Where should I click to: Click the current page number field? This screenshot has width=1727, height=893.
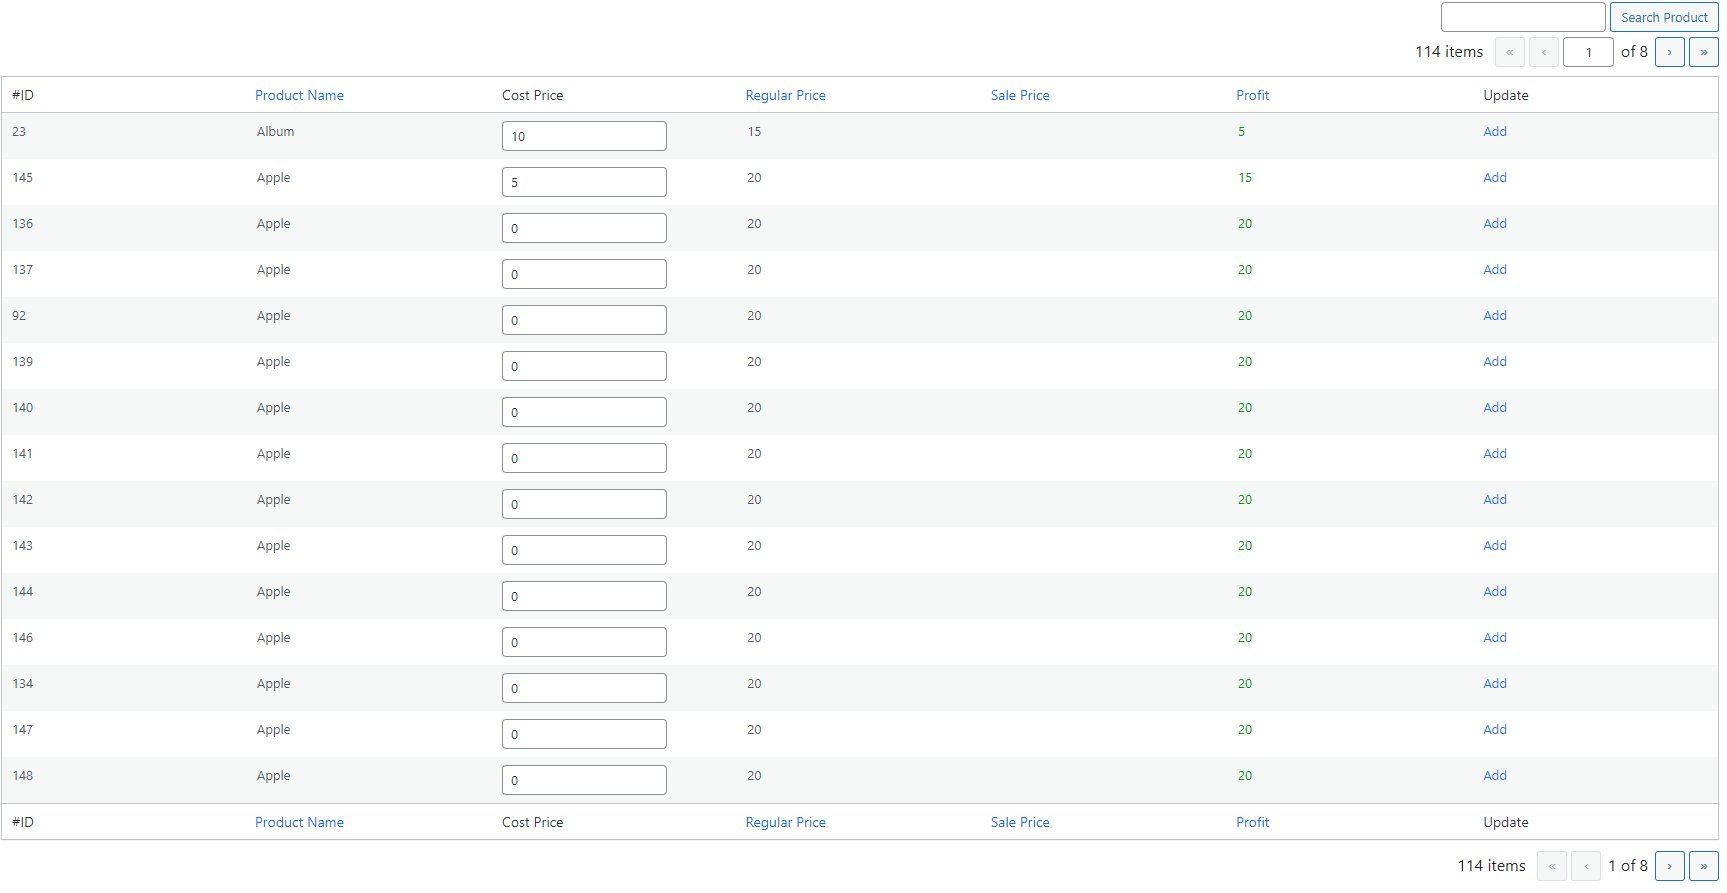coord(1588,52)
